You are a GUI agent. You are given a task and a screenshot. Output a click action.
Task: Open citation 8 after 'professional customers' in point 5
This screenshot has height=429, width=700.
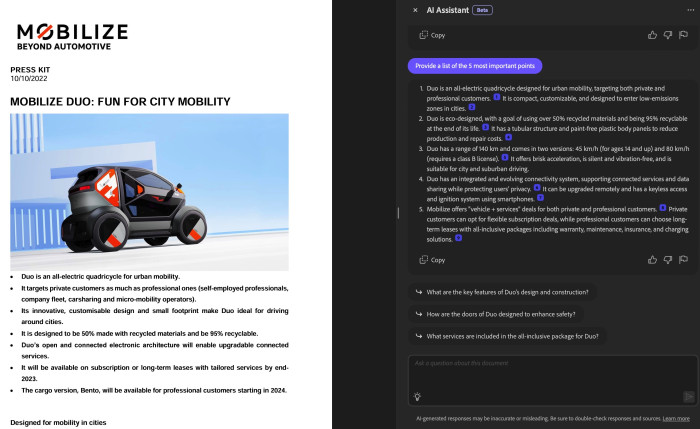click(x=663, y=208)
